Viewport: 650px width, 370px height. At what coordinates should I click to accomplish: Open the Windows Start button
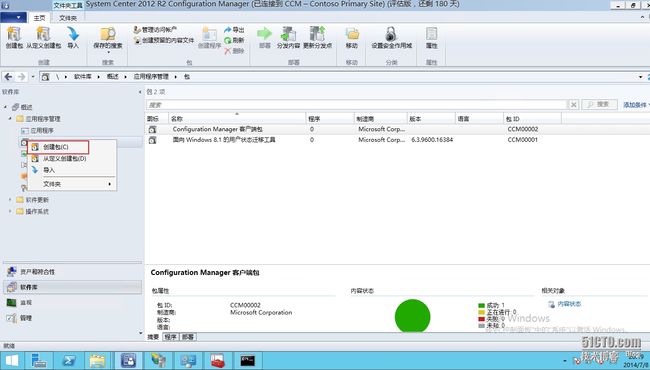click(12, 360)
